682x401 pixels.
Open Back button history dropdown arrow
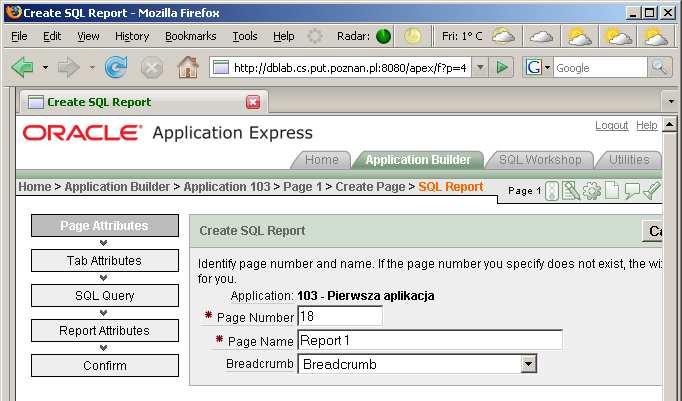(x=45, y=67)
